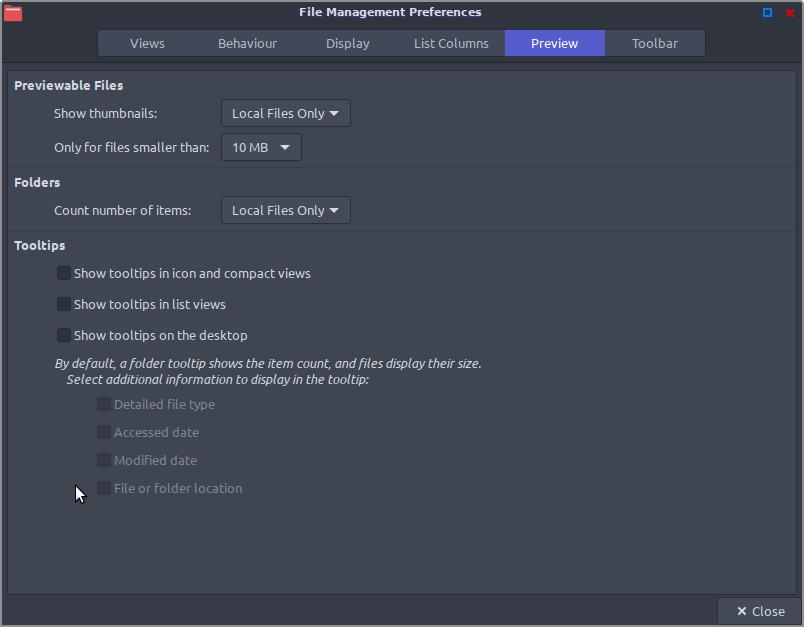
Task: Open the Count number of items dropdown
Action: point(286,210)
